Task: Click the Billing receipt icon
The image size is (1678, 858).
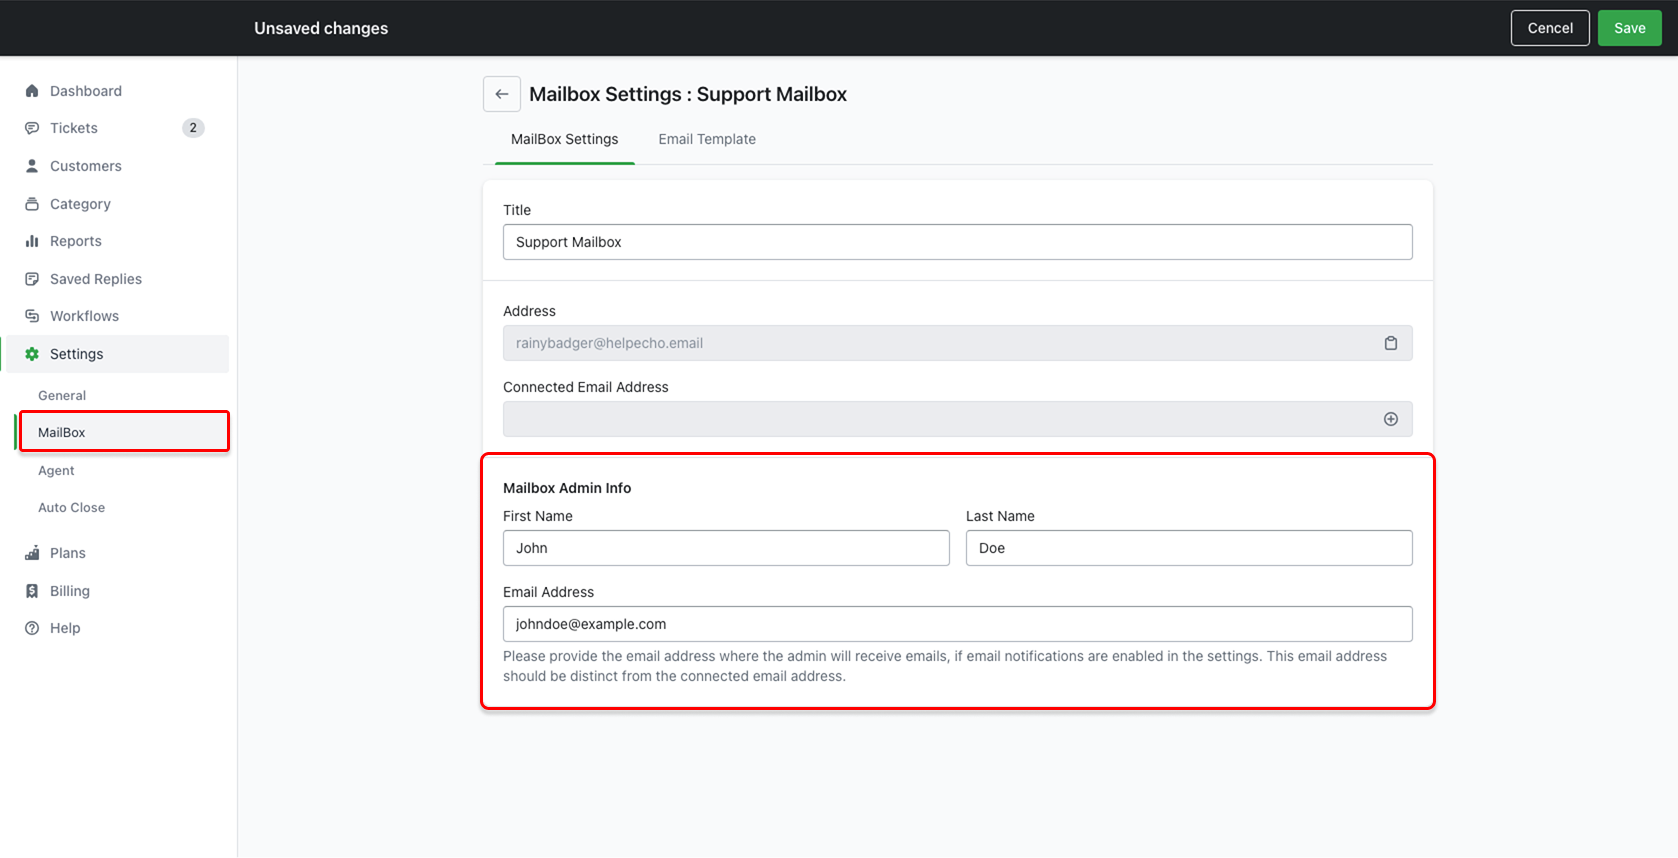Action: [x=32, y=591]
